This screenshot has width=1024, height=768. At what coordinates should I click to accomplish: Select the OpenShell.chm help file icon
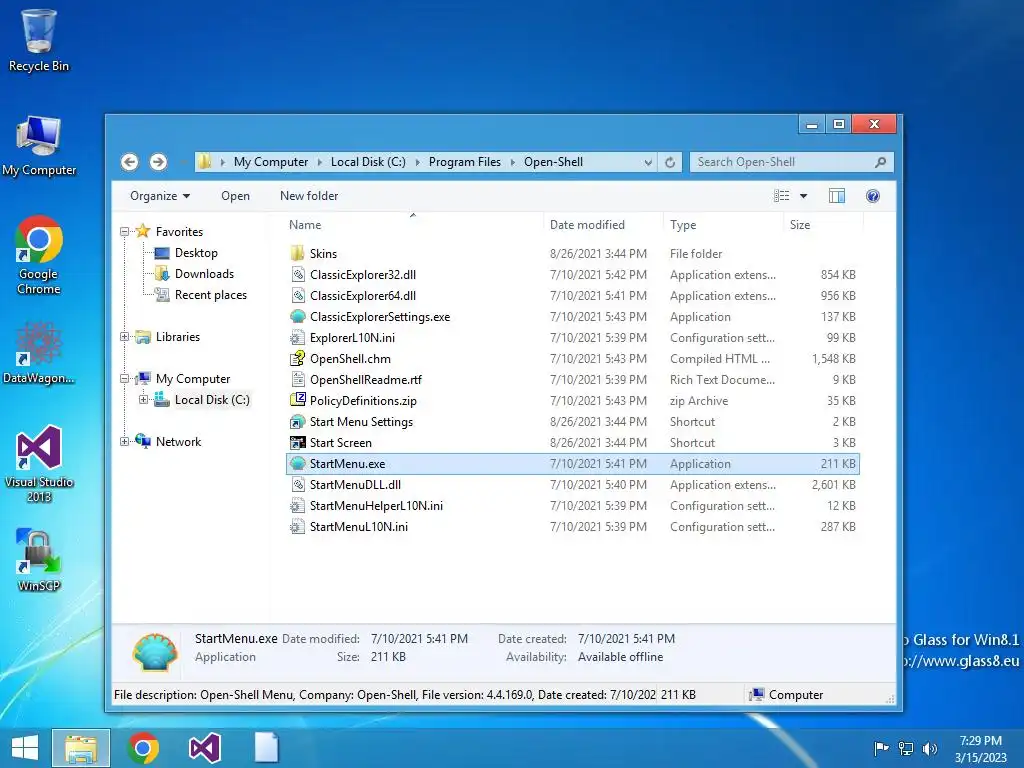tap(297, 359)
